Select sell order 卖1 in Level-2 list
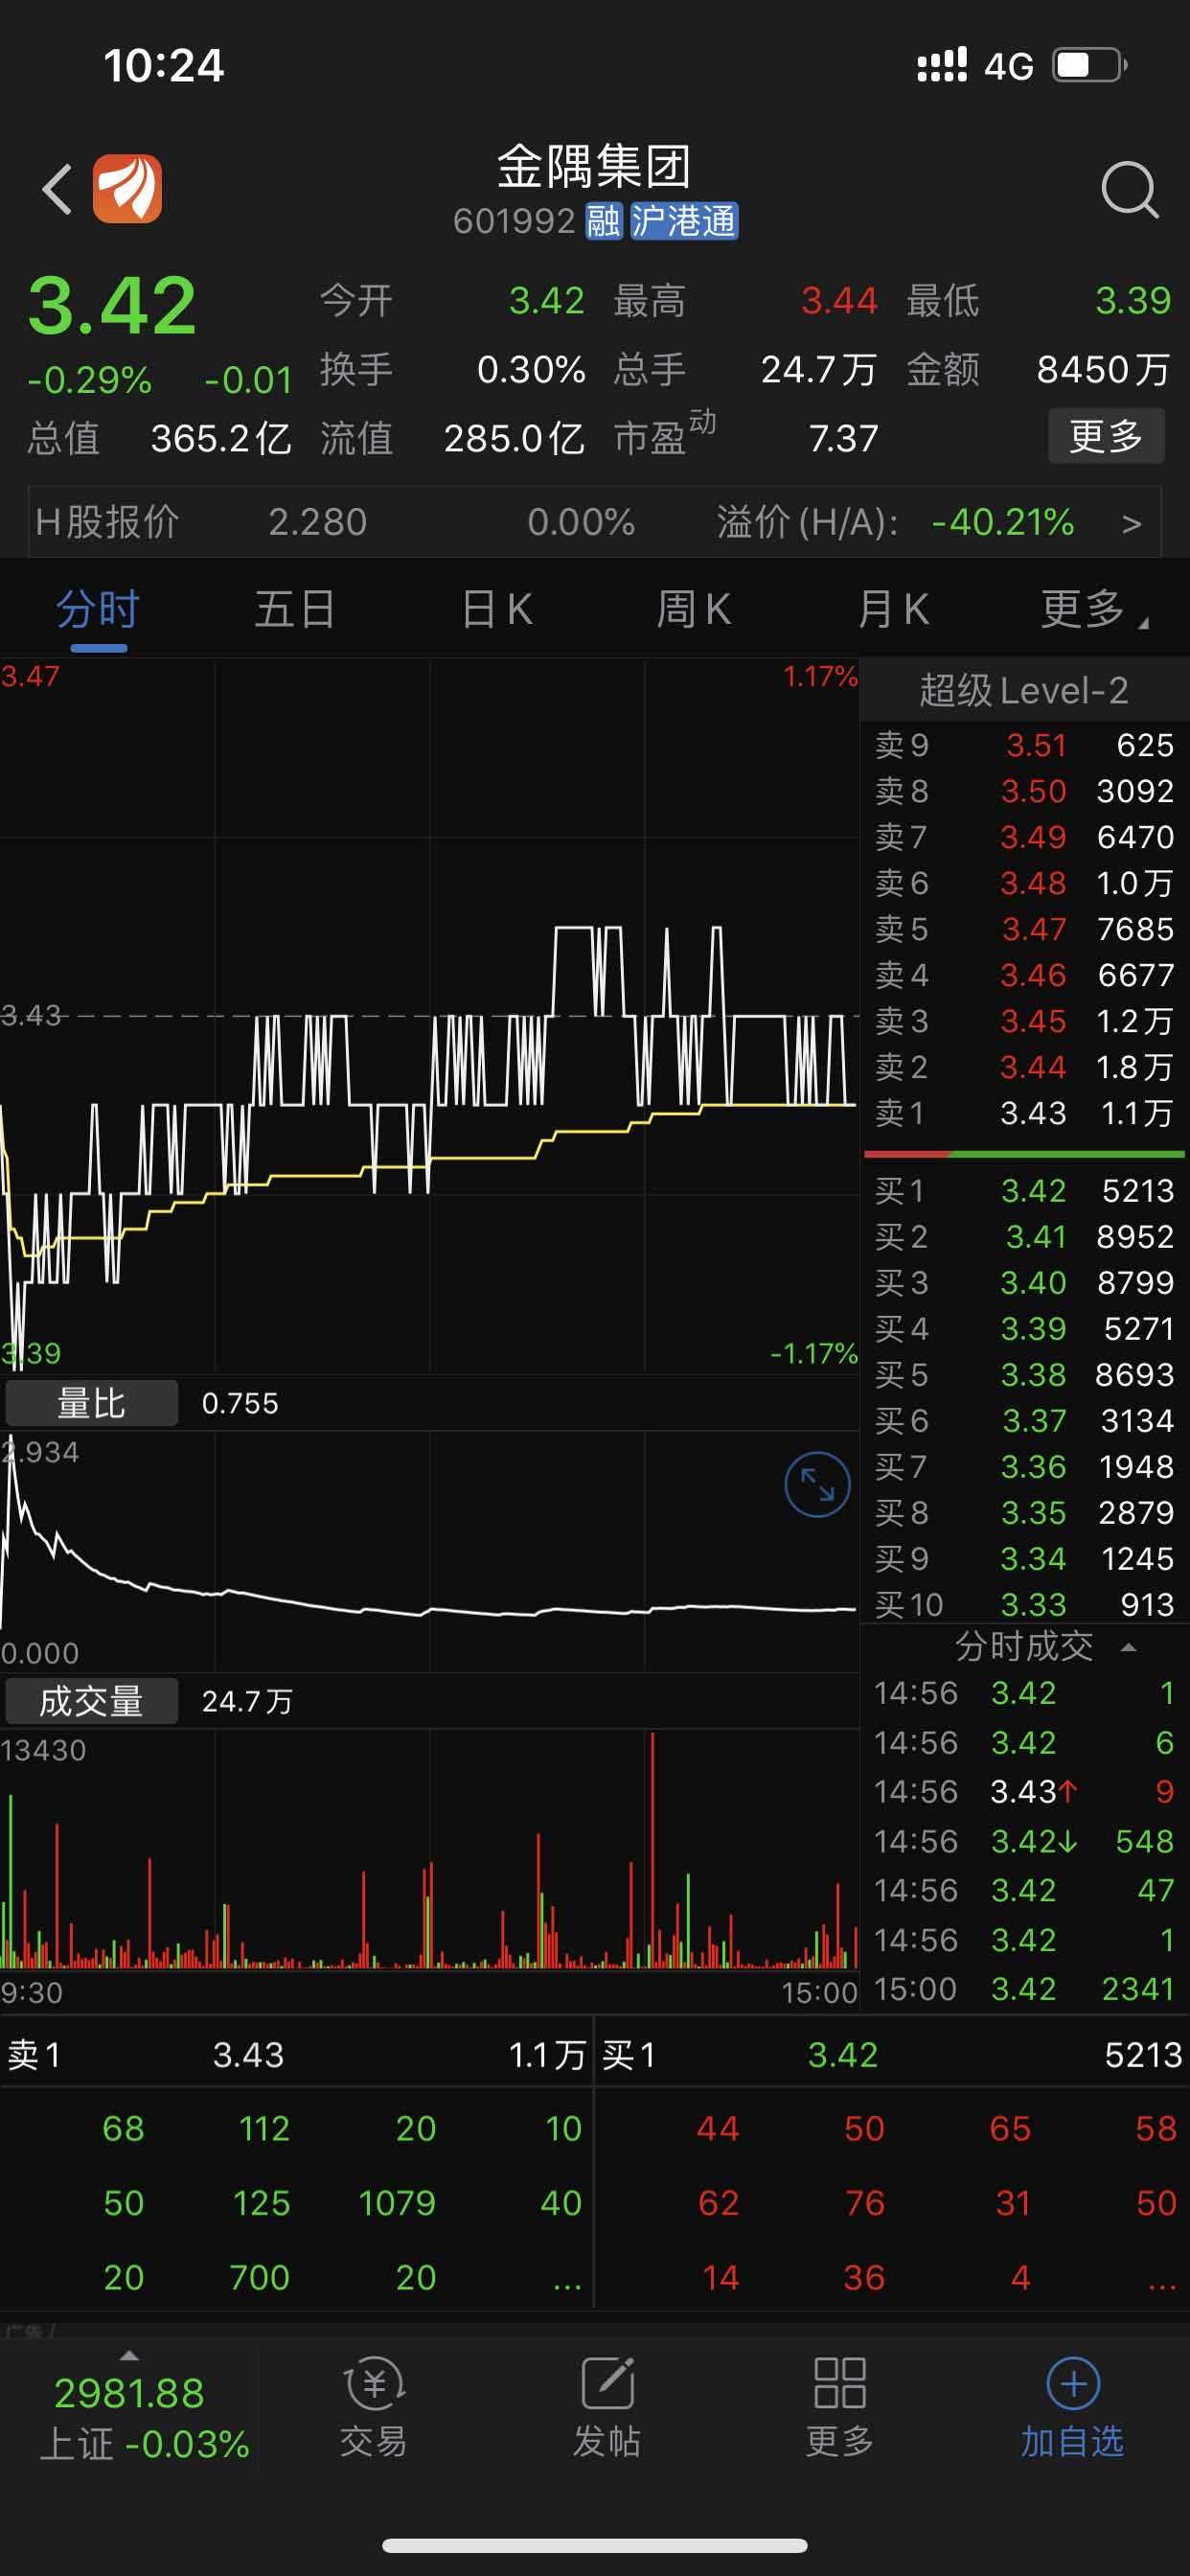This screenshot has width=1190, height=2576. (1024, 1113)
